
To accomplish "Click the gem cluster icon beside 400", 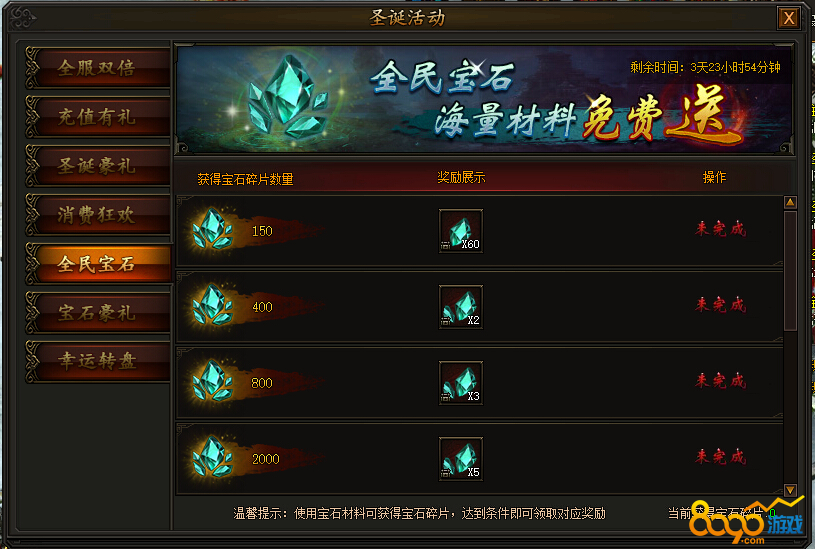I will [213, 305].
